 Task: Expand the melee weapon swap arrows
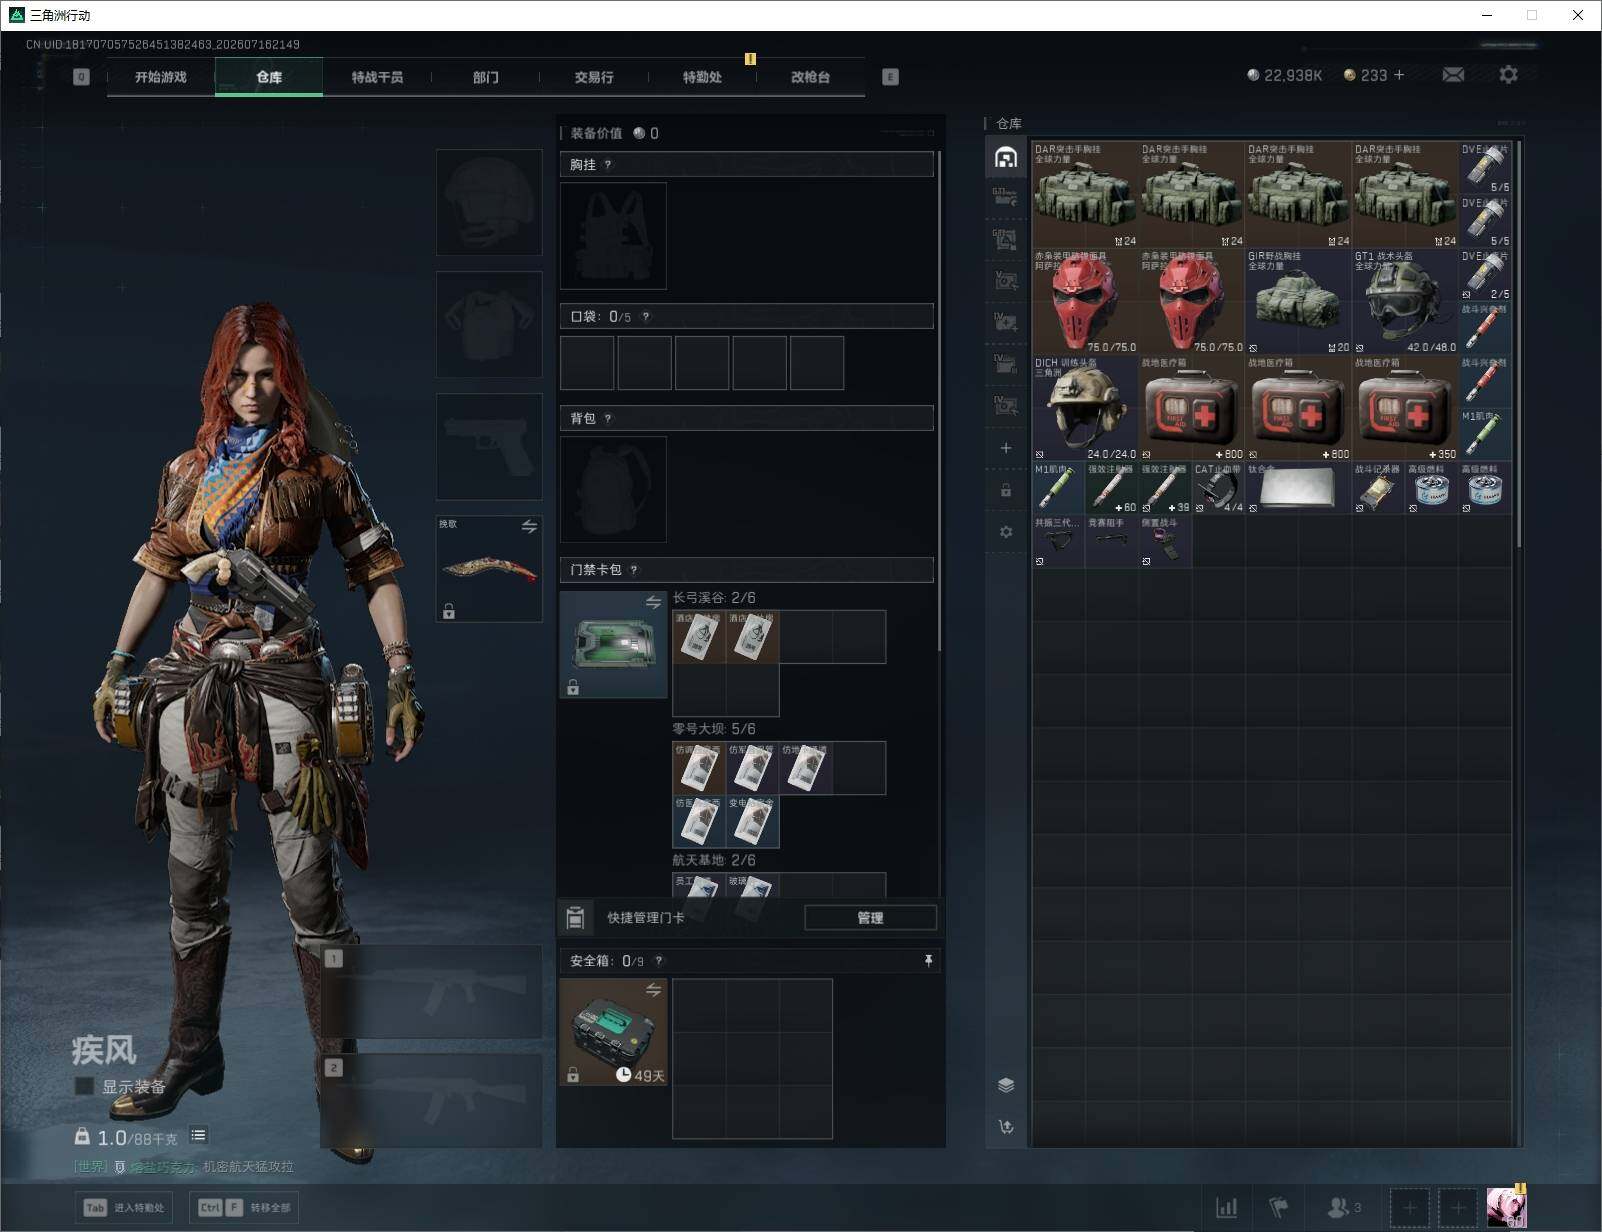[x=529, y=526]
